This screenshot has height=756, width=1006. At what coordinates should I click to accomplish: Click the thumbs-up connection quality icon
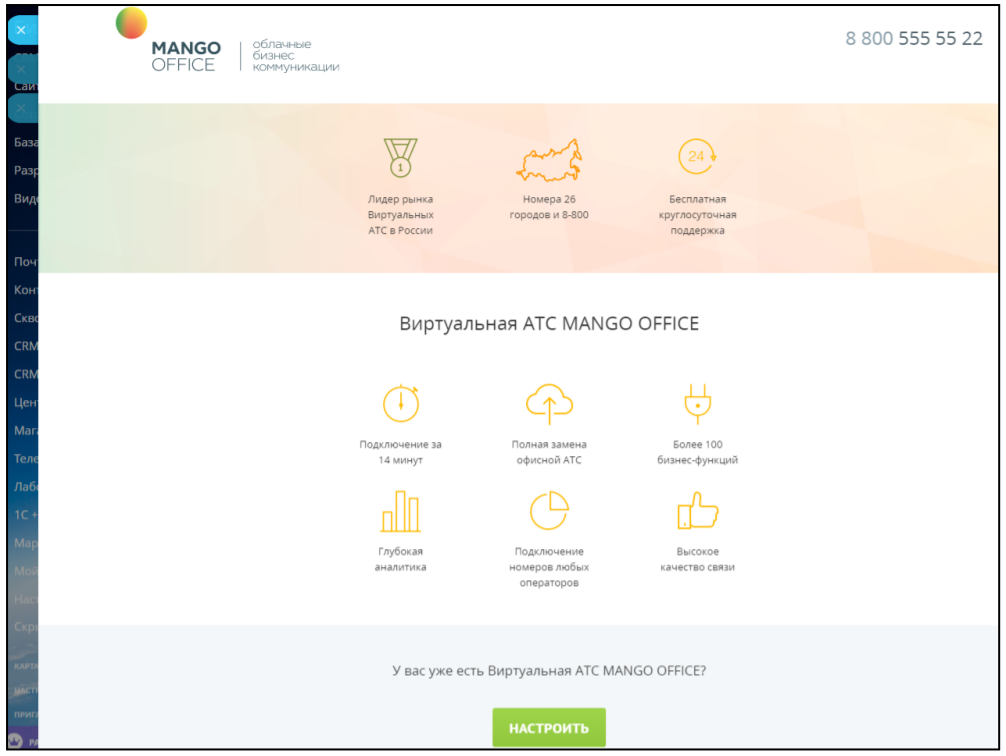pyautogui.click(x=697, y=511)
